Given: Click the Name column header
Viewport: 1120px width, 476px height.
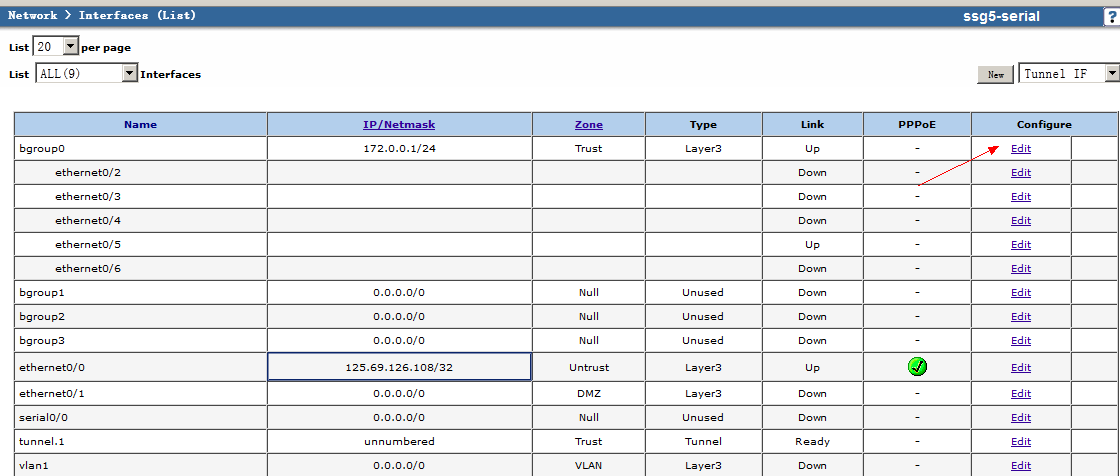Looking at the screenshot, I should 140,125.
